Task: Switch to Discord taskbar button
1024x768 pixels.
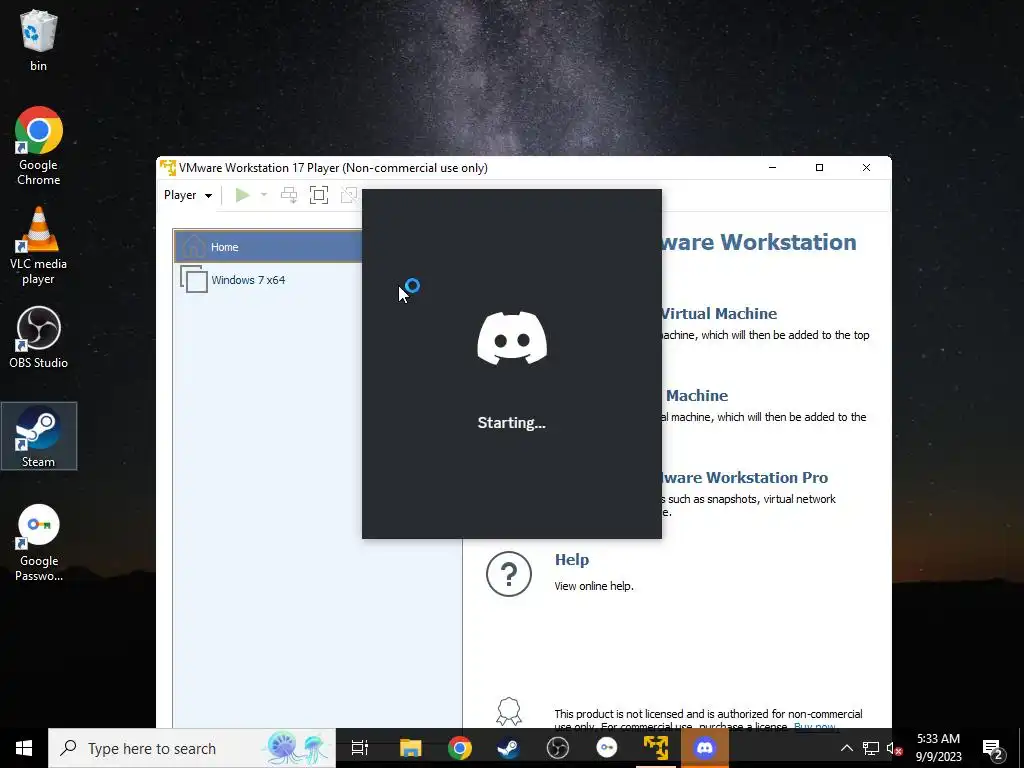Action: pyautogui.click(x=705, y=748)
